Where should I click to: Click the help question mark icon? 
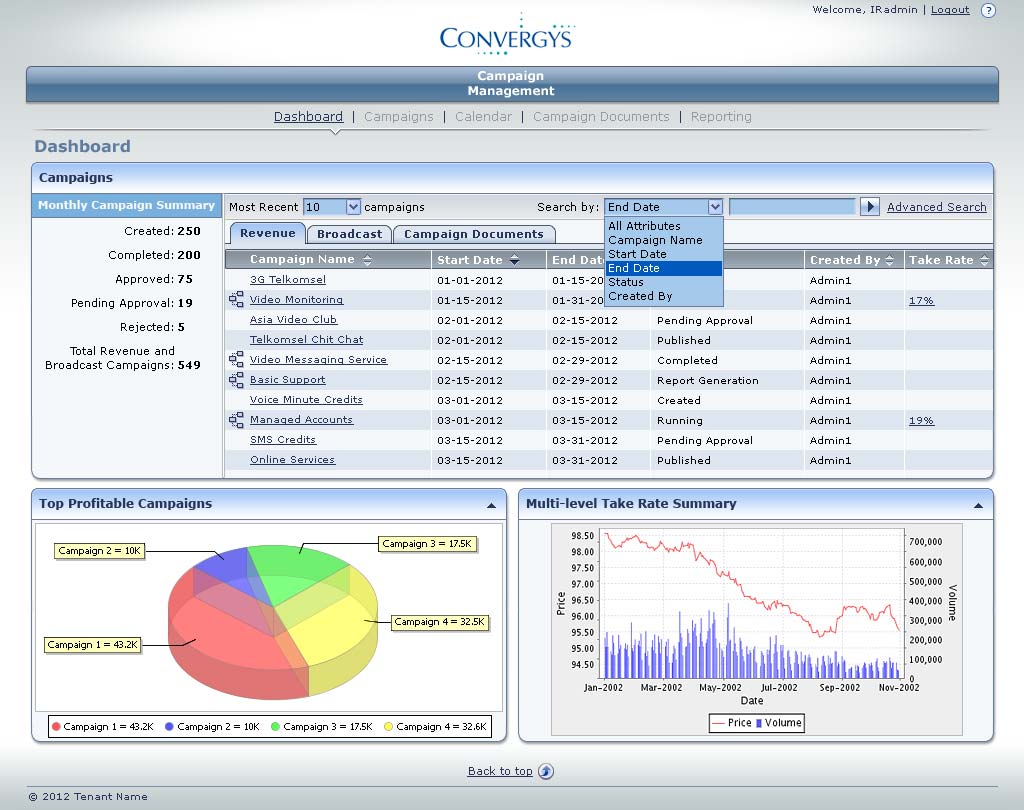[988, 10]
